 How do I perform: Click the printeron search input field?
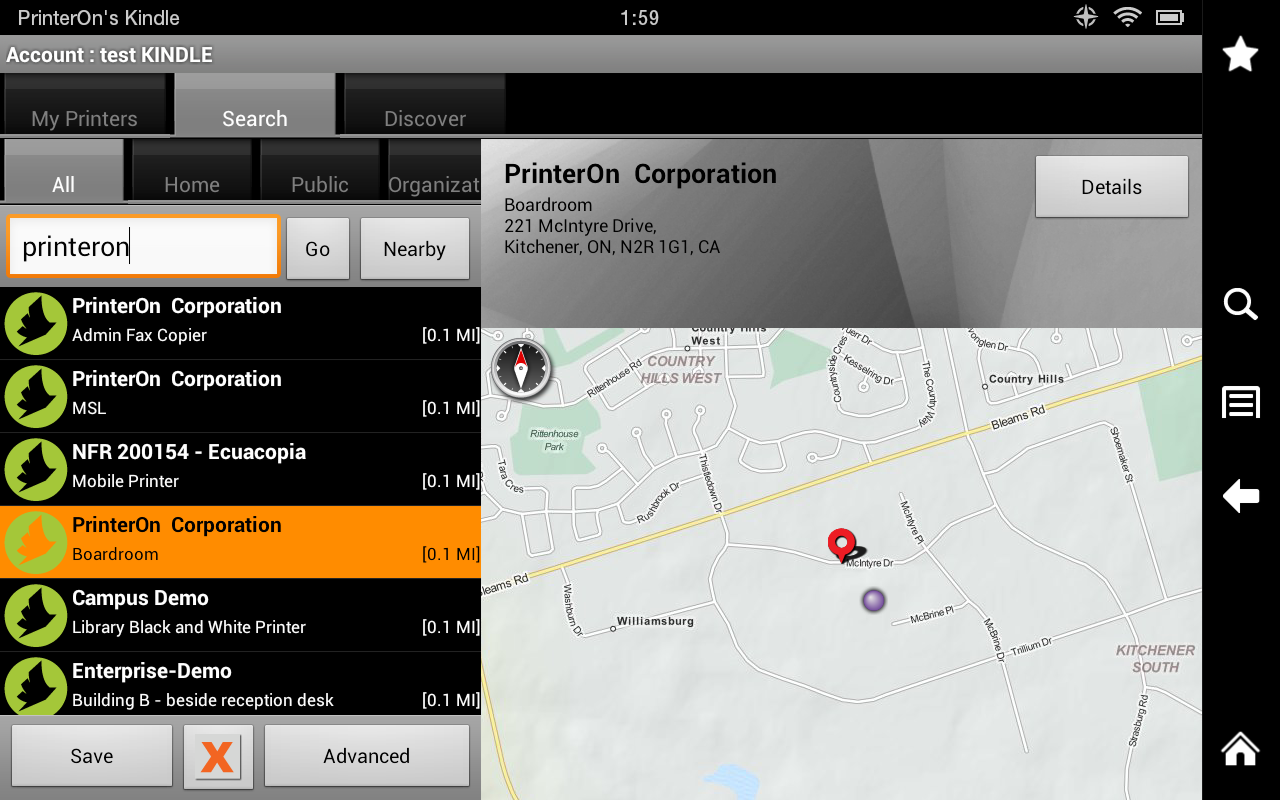pyautogui.click(x=143, y=246)
